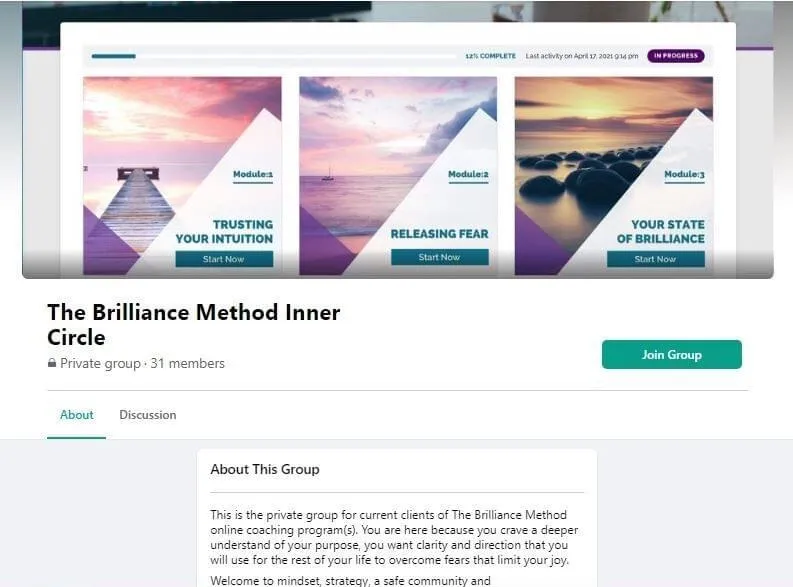793x587 pixels.
Task: Click the Module:1 label
Action: point(253,174)
